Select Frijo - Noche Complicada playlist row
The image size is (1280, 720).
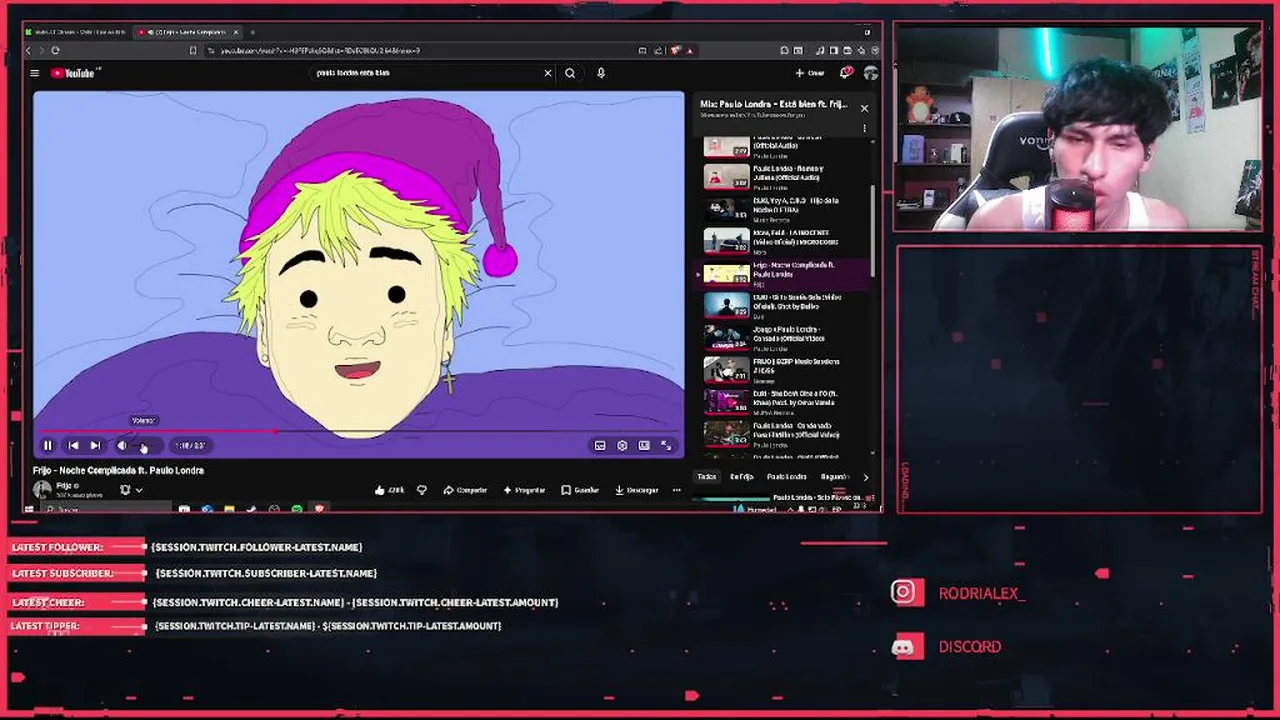pos(780,273)
